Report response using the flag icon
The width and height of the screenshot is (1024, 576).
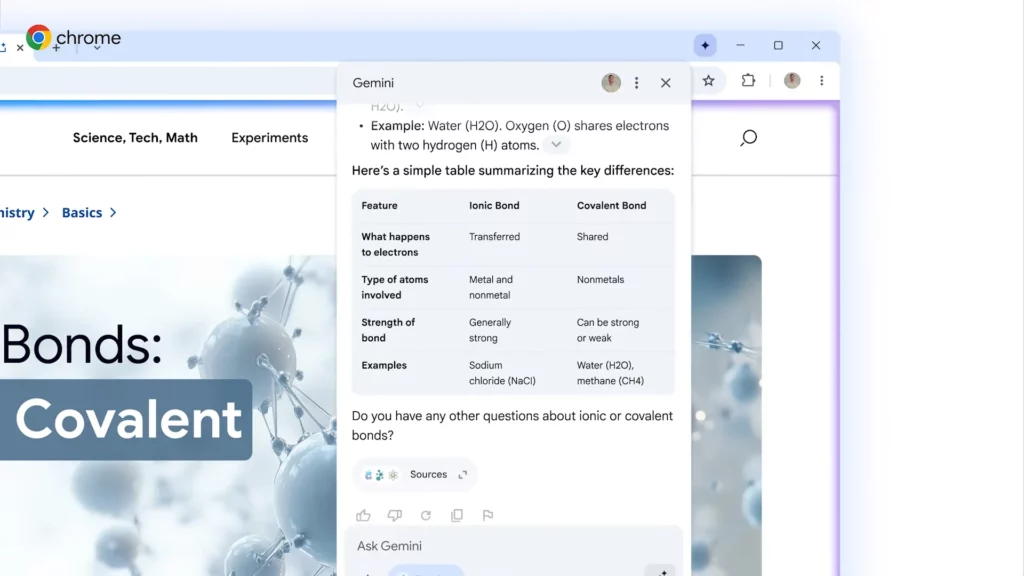pyautogui.click(x=488, y=516)
